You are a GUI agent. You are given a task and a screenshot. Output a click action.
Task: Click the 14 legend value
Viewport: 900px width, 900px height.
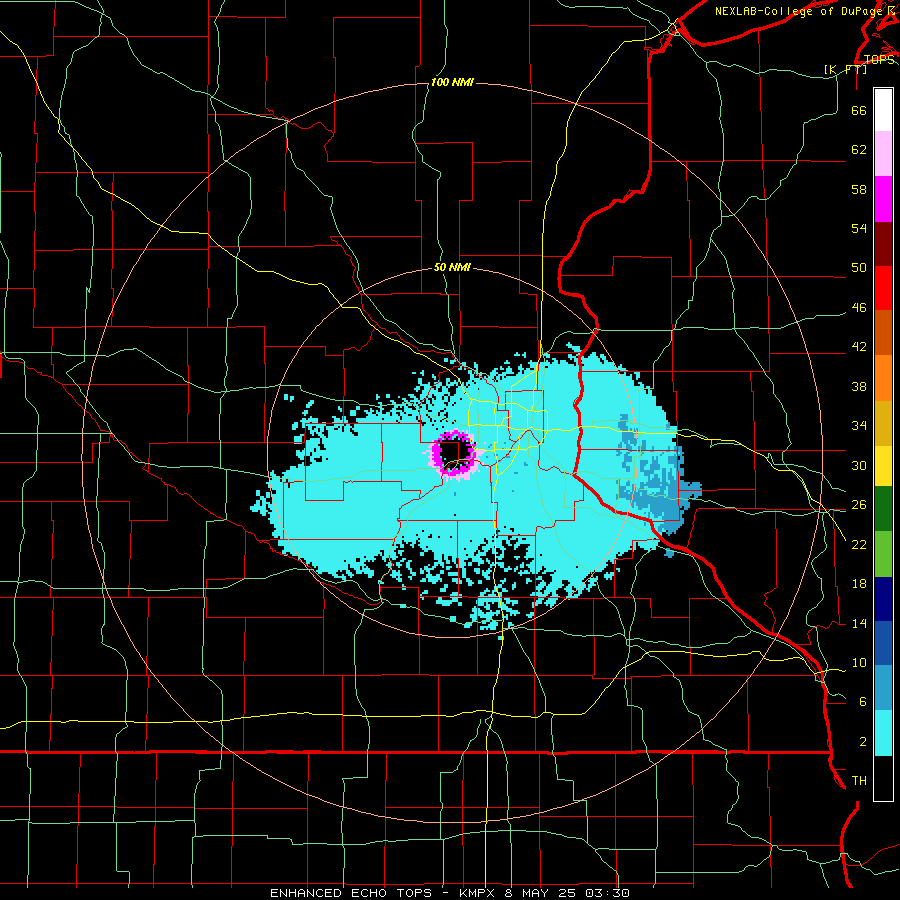[x=859, y=623]
